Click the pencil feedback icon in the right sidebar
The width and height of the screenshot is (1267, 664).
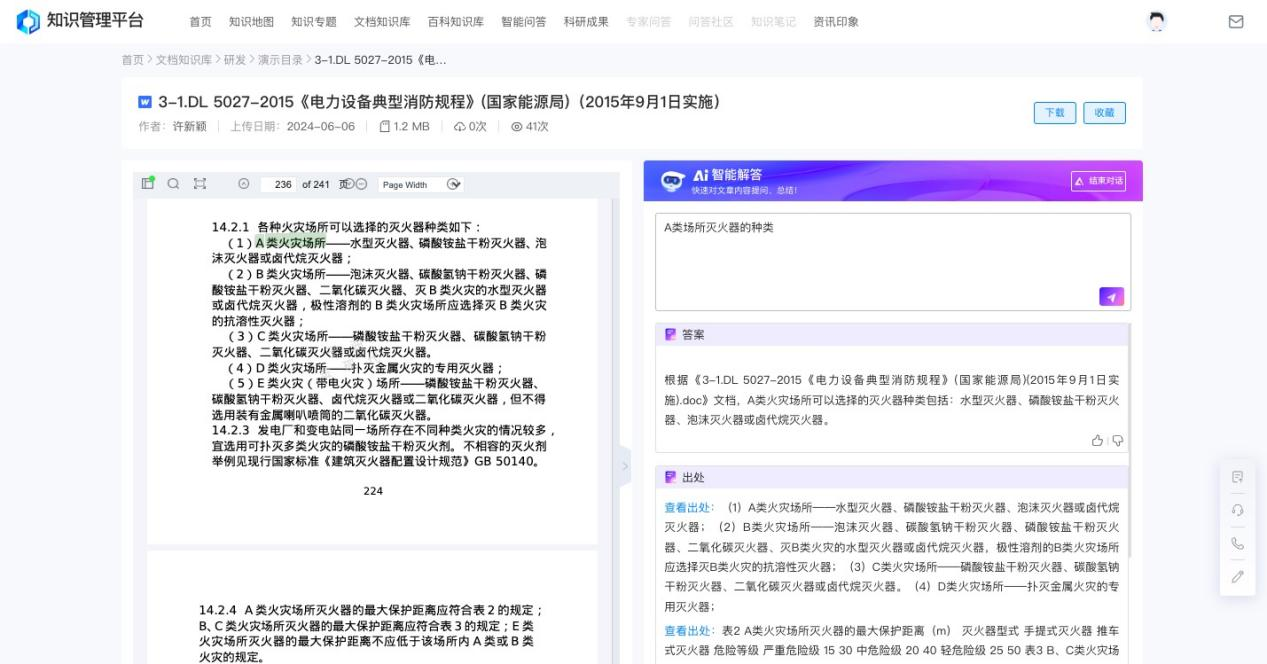(x=1237, y=576)
